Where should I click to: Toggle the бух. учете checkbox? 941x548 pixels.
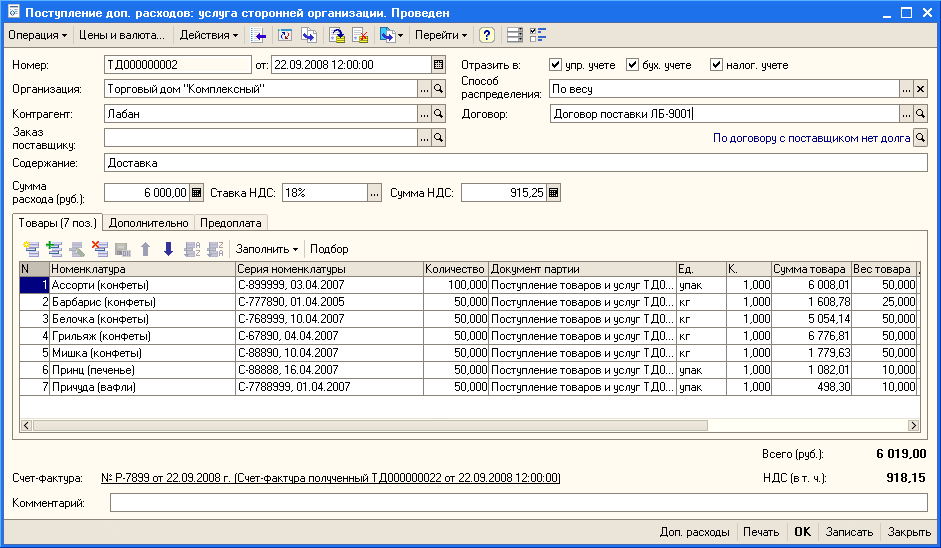pos(632,65)
